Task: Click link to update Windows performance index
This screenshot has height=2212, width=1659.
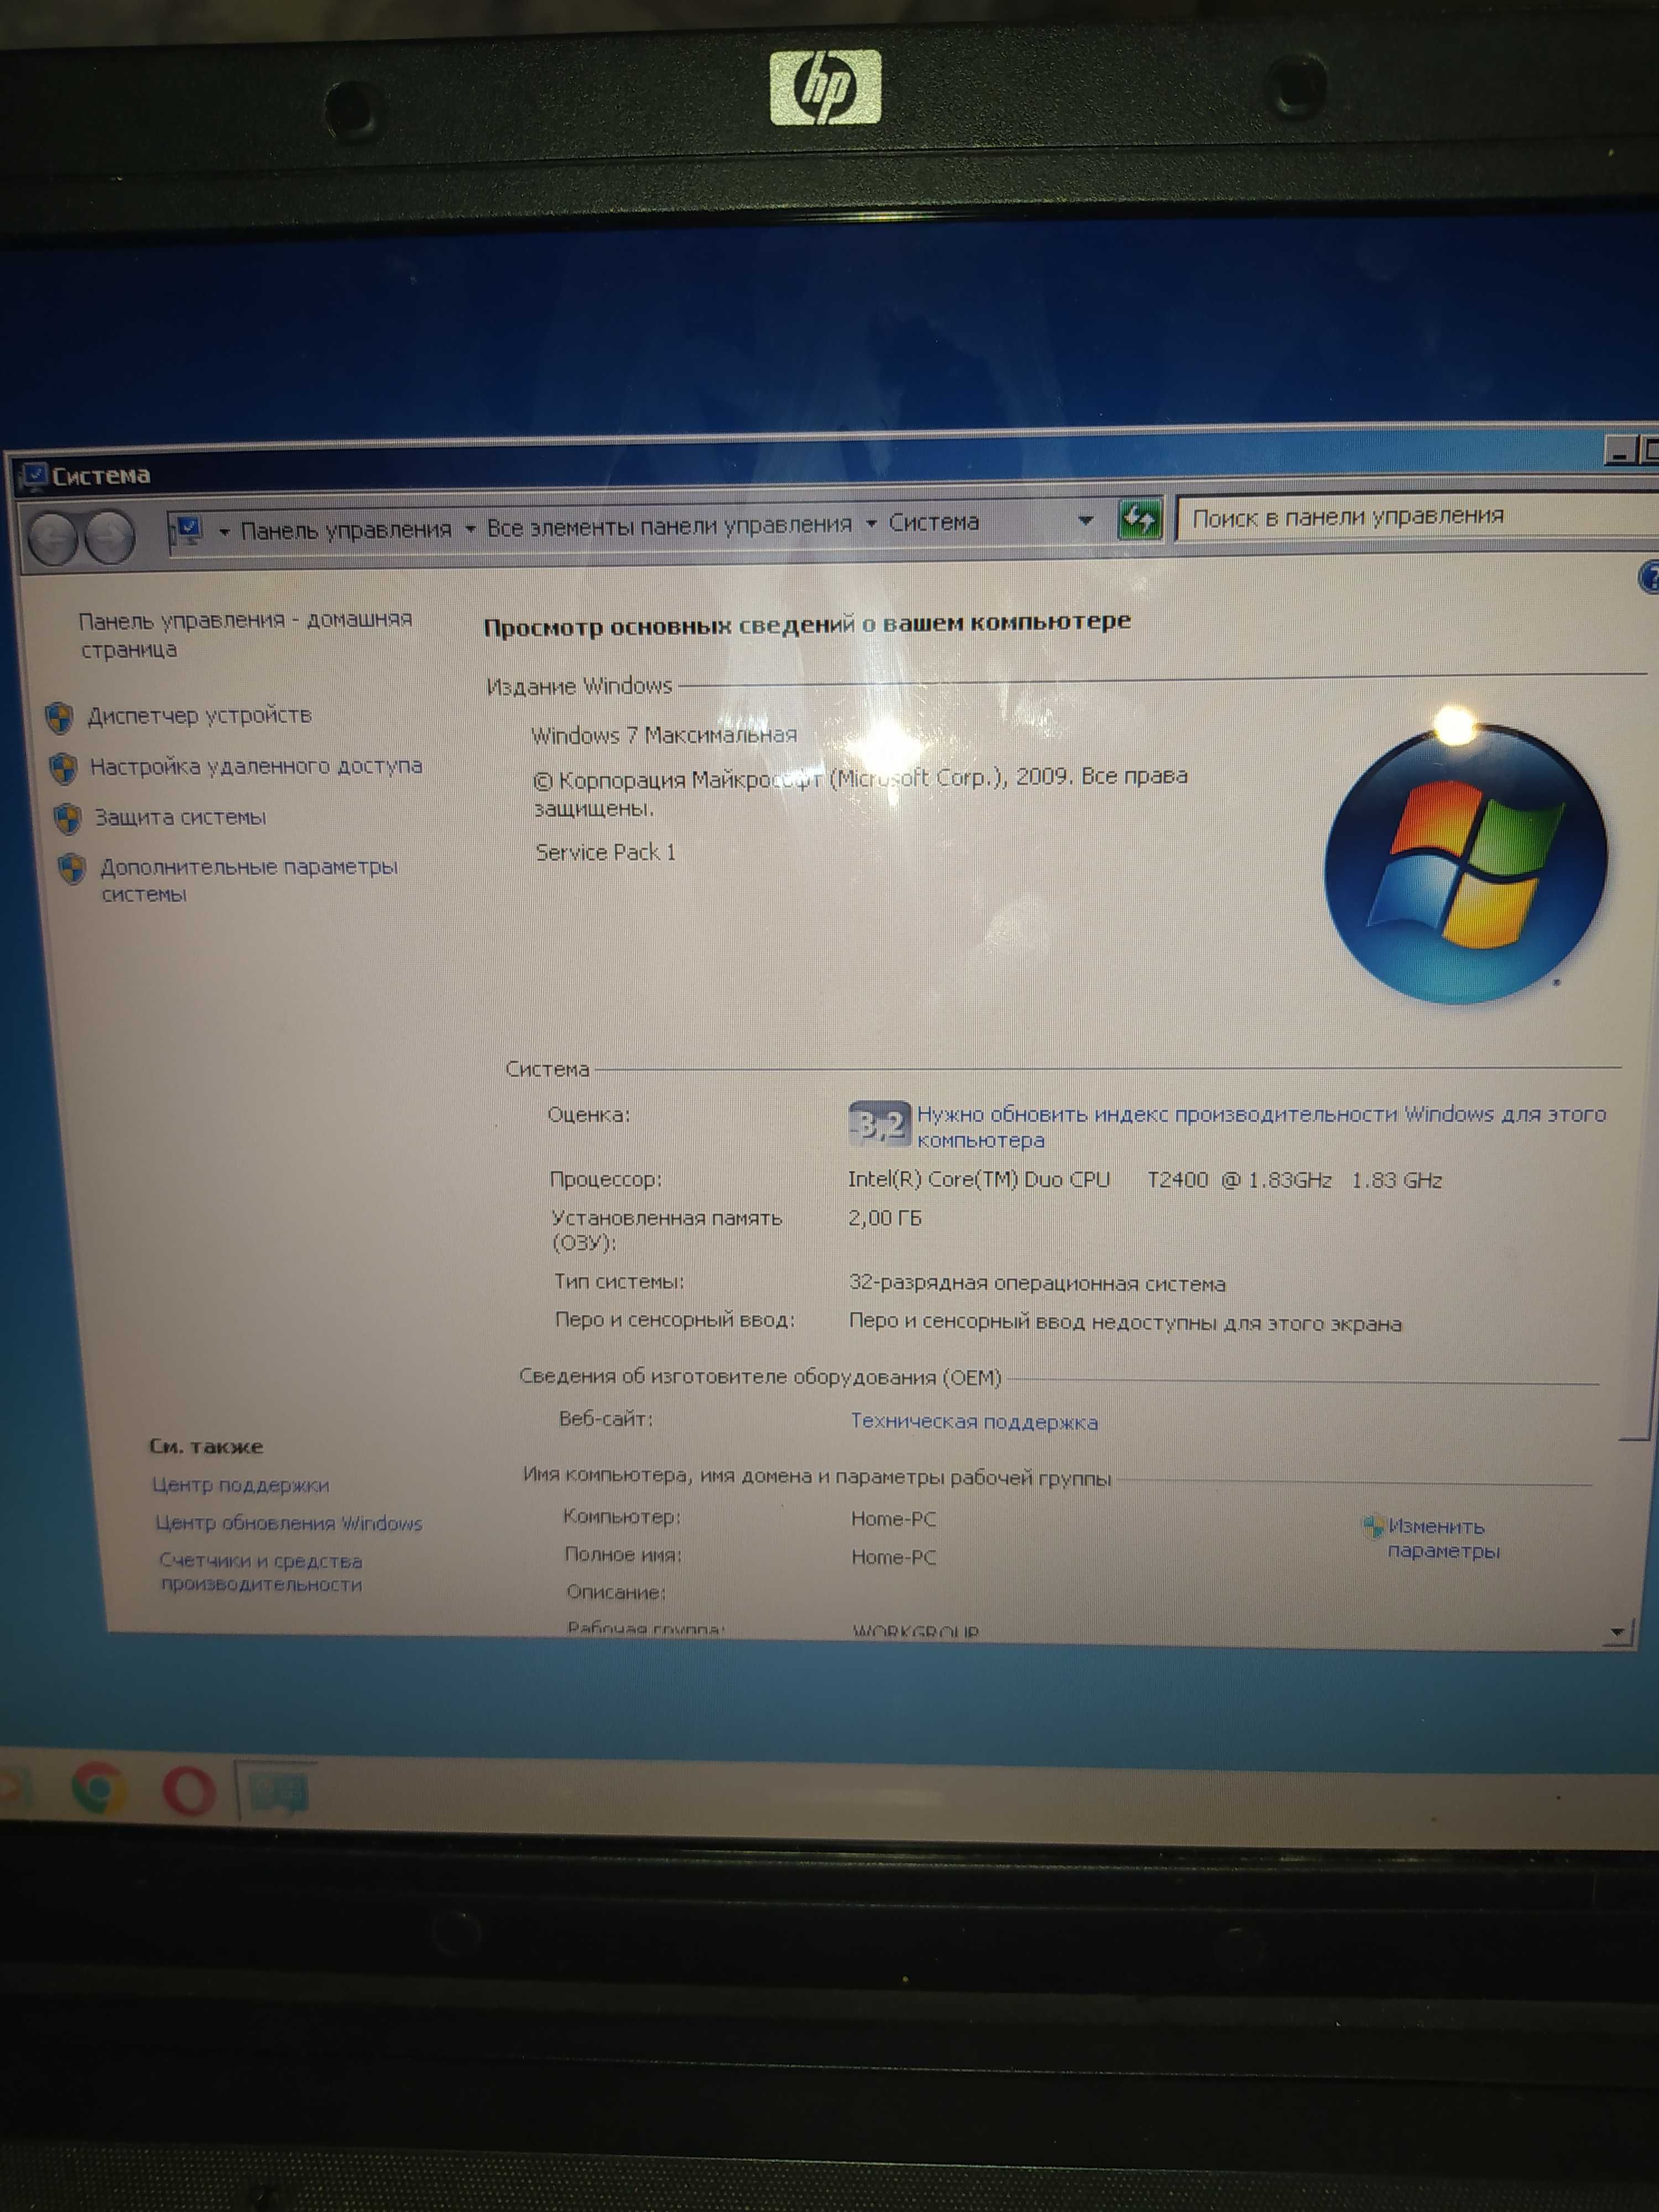Action: (1261, 1126)
